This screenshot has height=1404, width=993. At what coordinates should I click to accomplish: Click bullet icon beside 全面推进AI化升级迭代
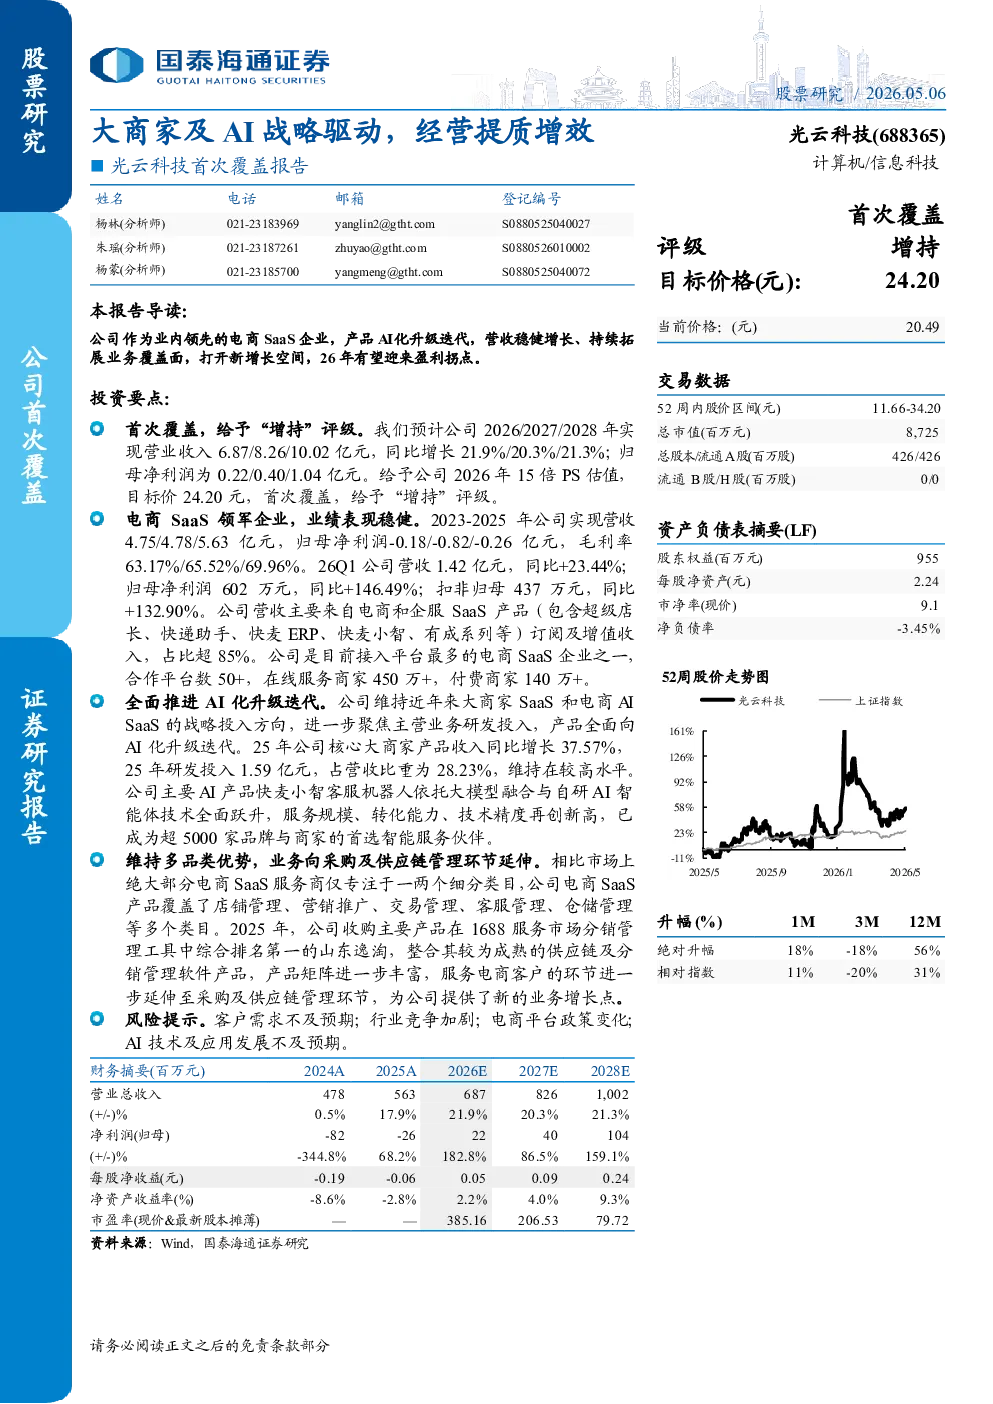[x=97, y=701]
